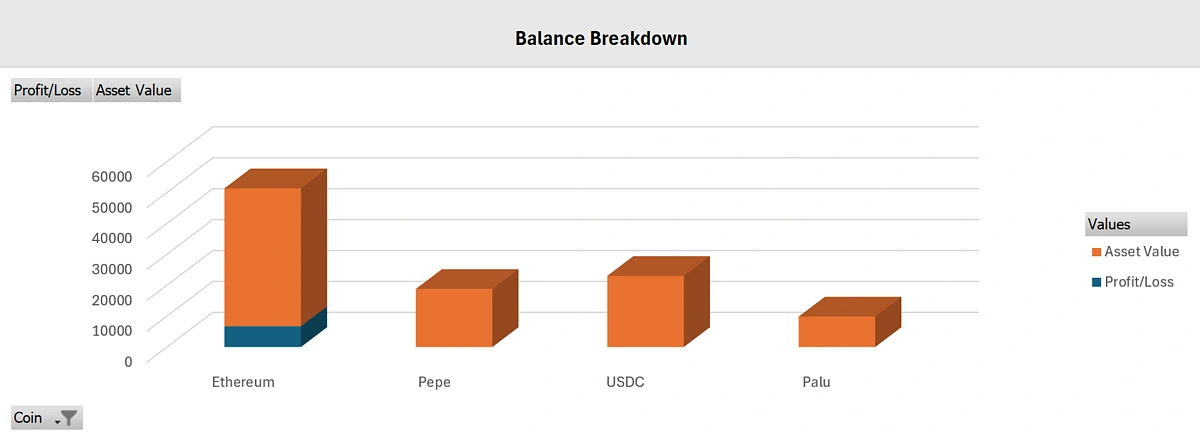Select the Palu category axis label
Screen dimensions: 1200x438
click(x=816, y=382)
